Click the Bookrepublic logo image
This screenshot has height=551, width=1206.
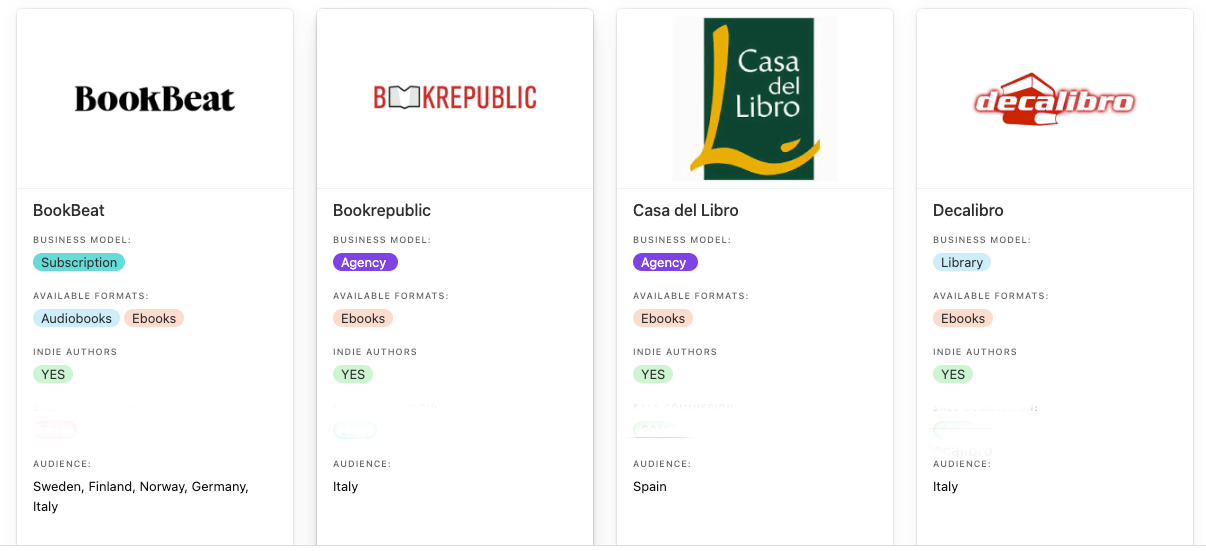point(455,97)
